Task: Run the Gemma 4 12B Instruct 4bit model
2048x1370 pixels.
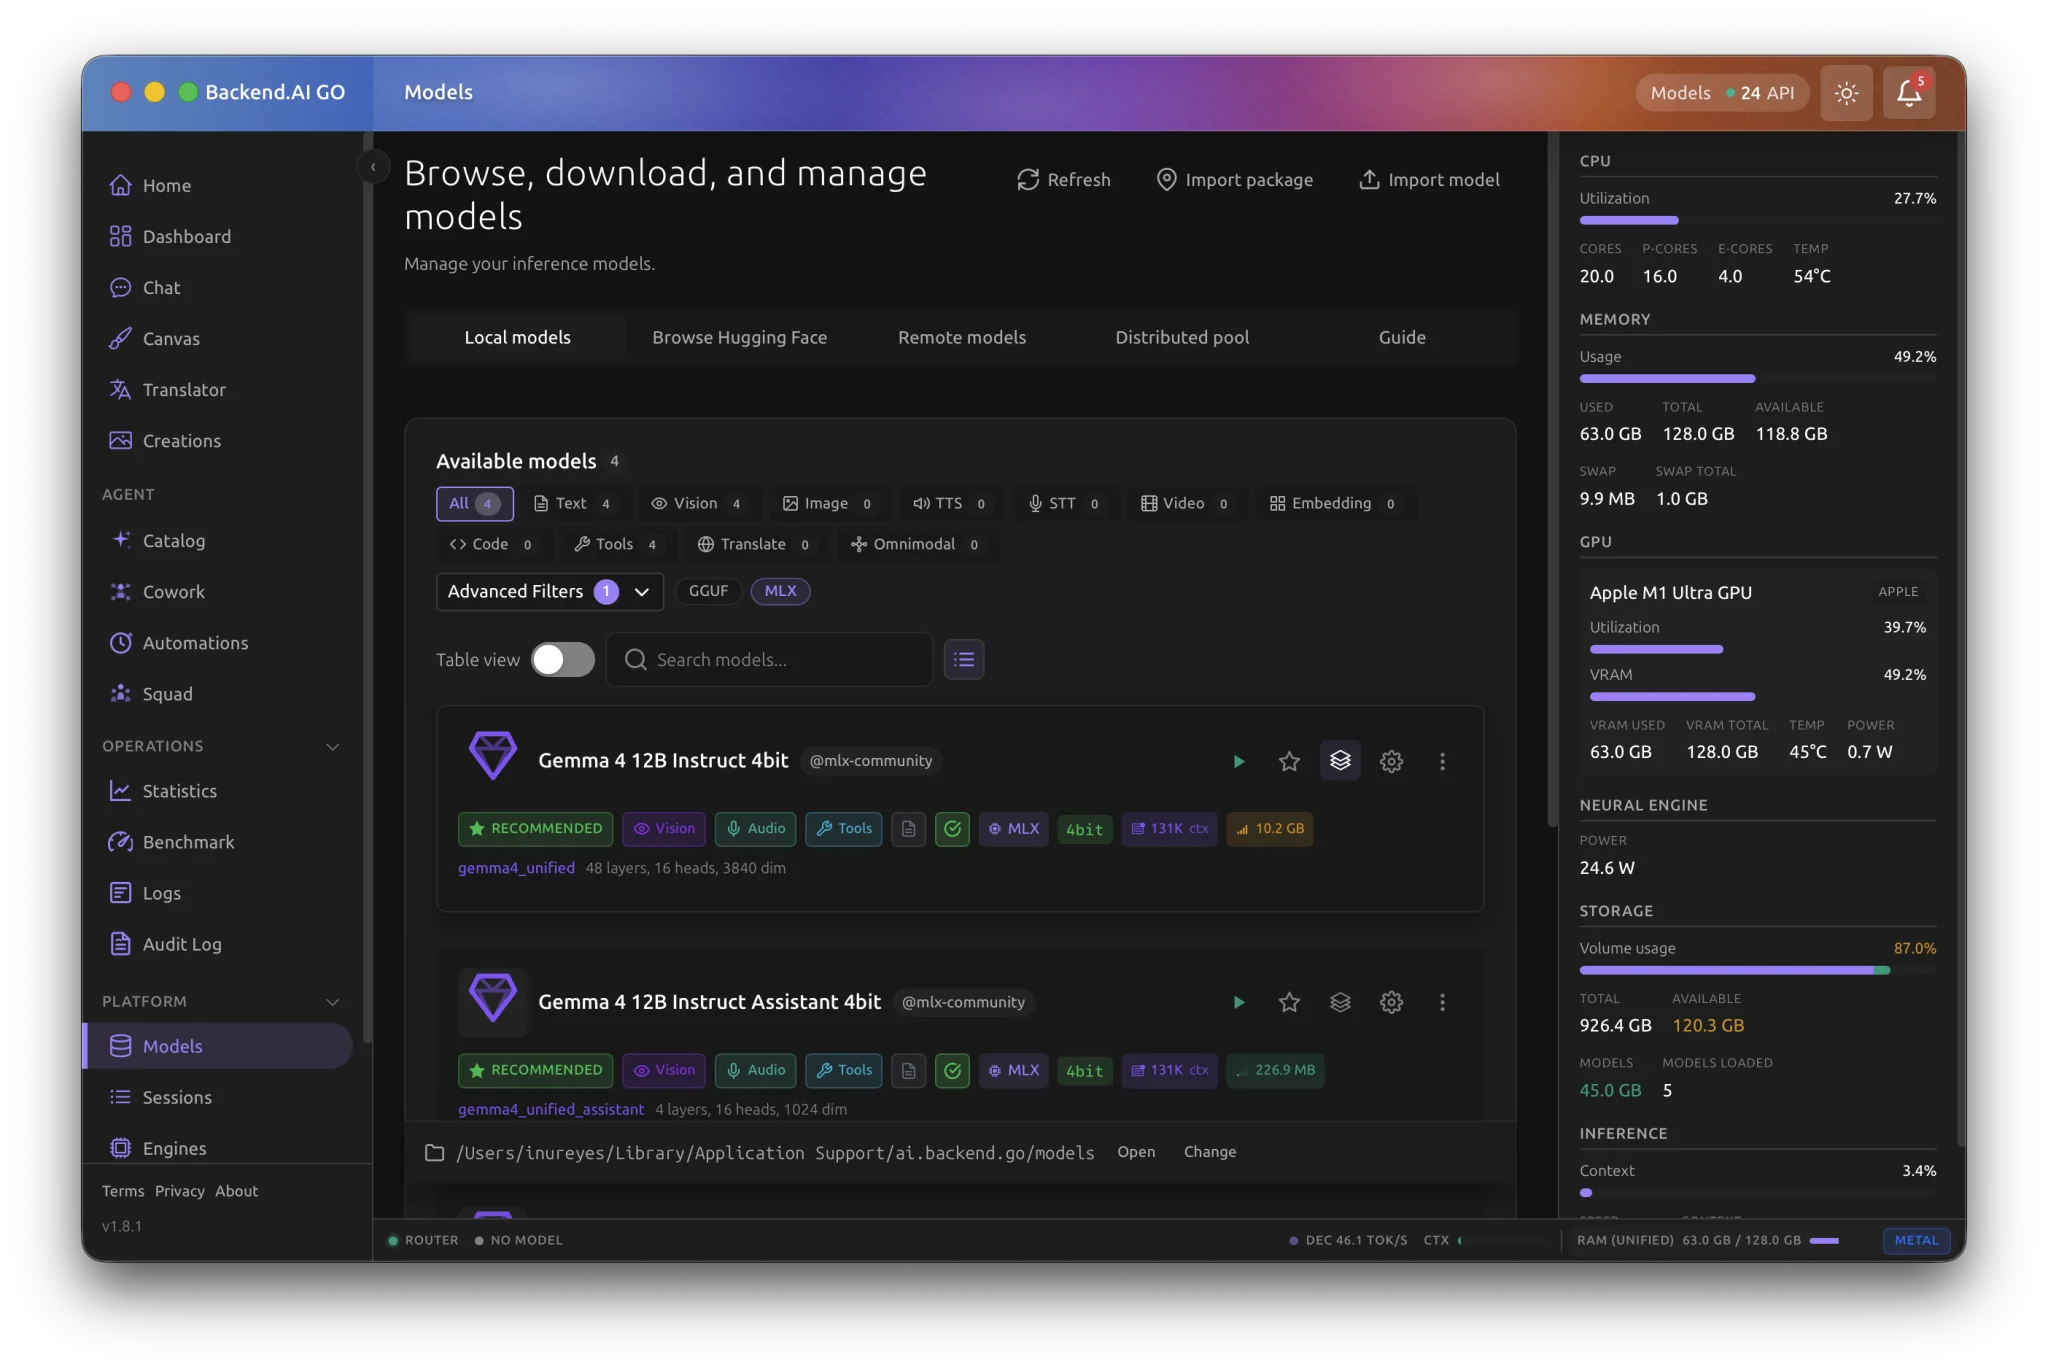Action: pyautogui.click(x=1238, y=762)
